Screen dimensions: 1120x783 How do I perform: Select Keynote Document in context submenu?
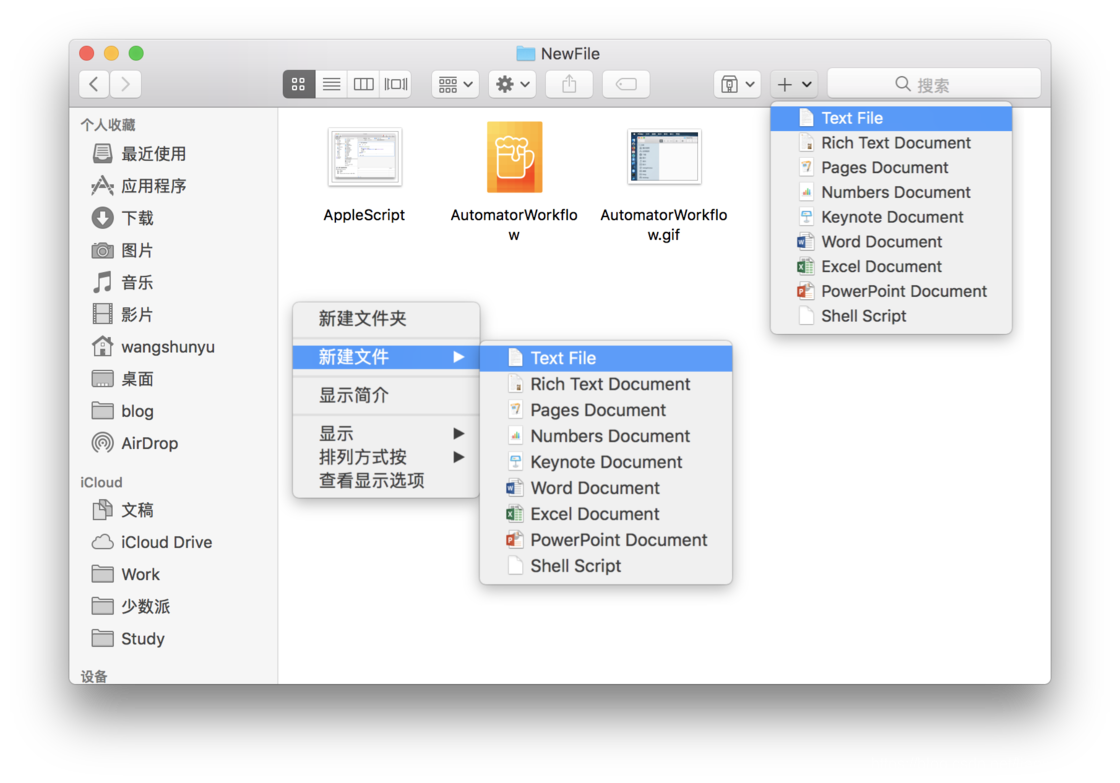coord(606,462)
